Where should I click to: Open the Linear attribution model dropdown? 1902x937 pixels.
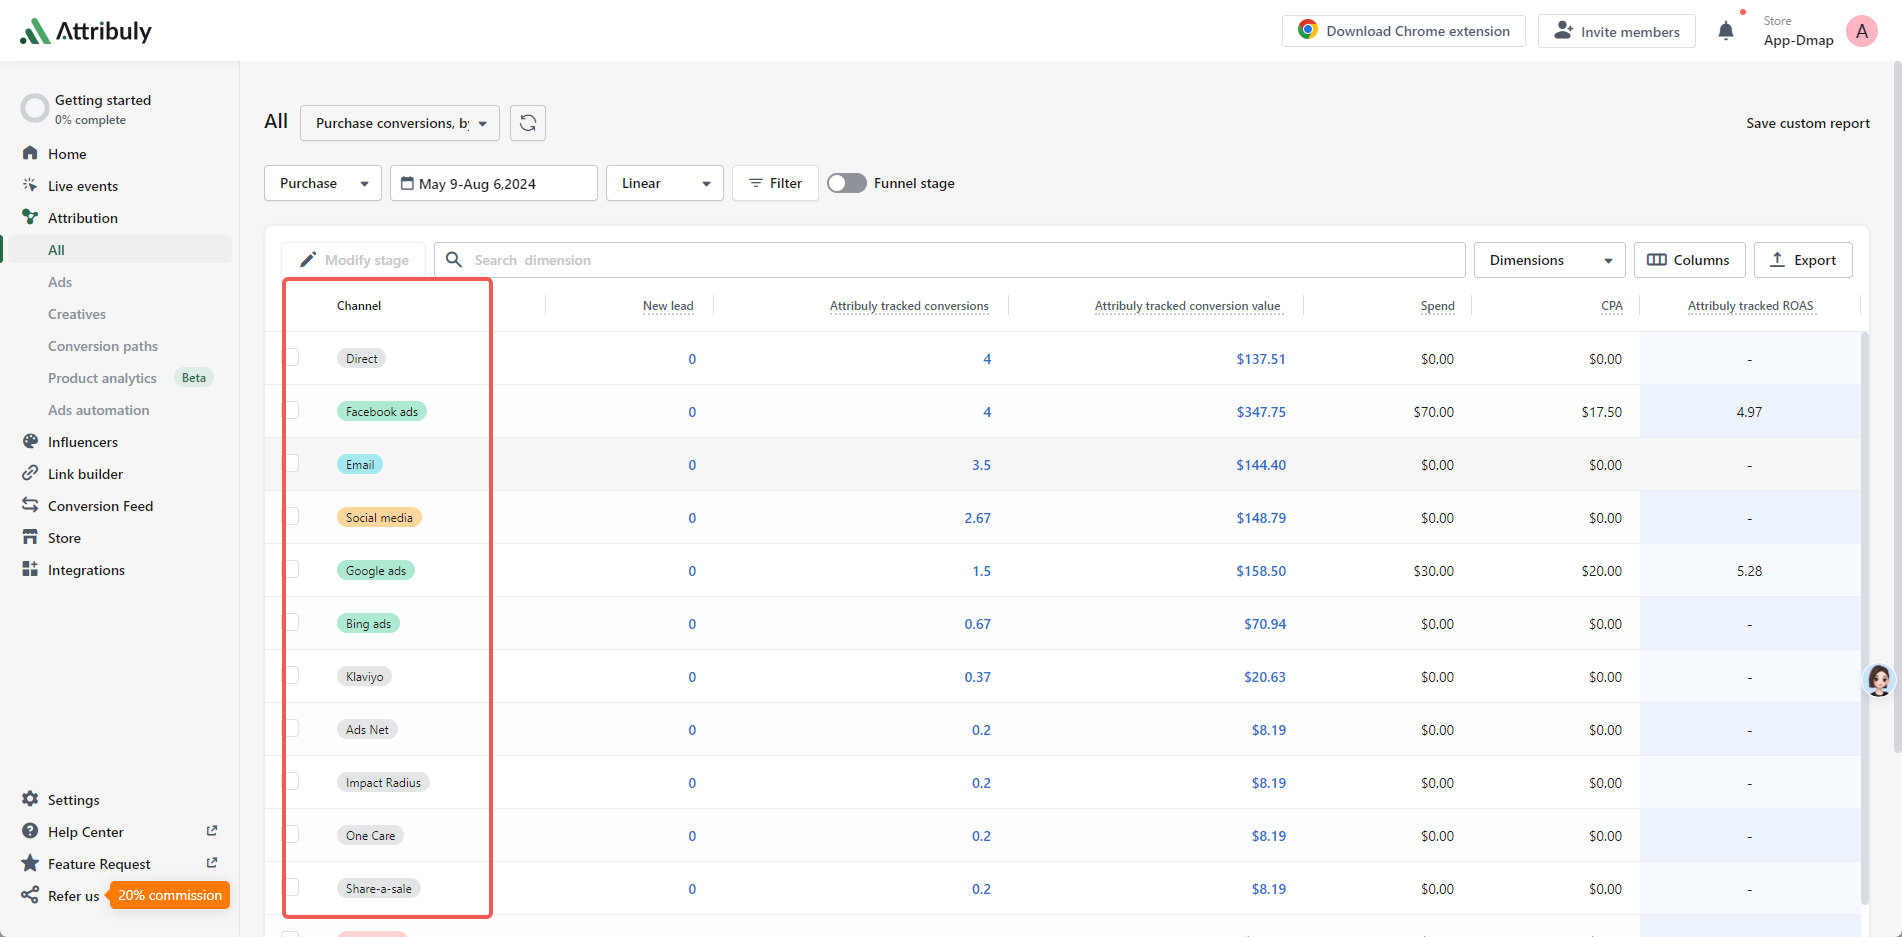(x=665, y=183)
